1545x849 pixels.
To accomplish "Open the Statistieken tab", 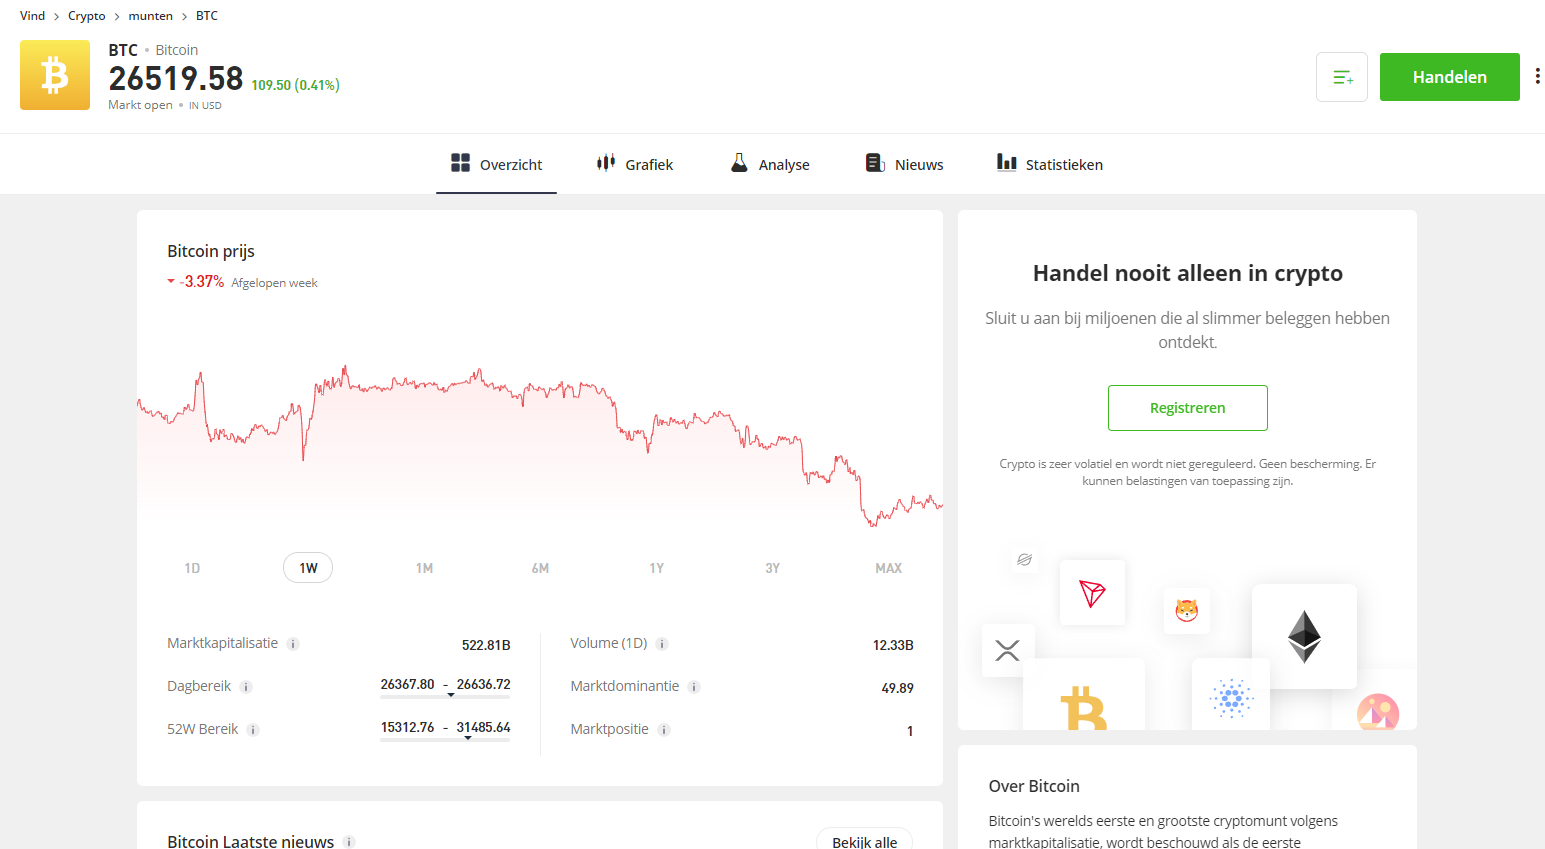I will click(x=1050, y=164).
